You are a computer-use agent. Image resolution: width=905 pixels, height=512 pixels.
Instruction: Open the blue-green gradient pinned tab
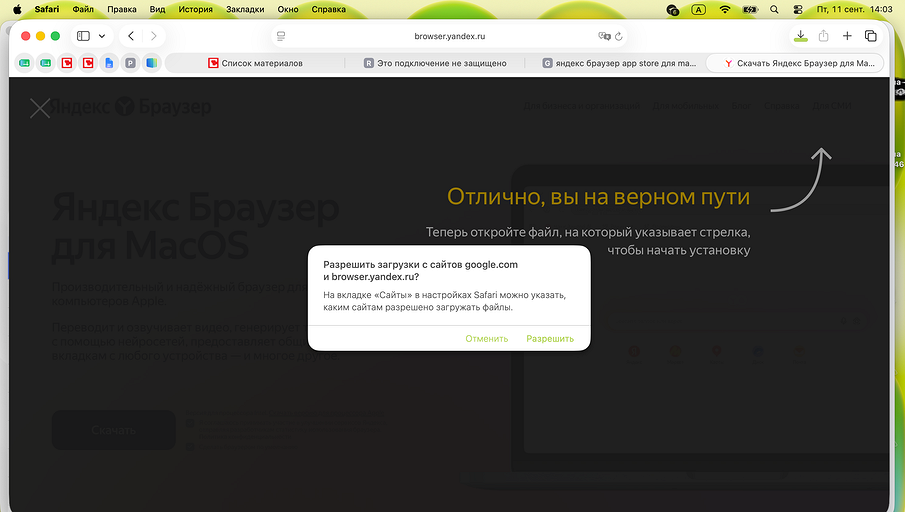151,63
